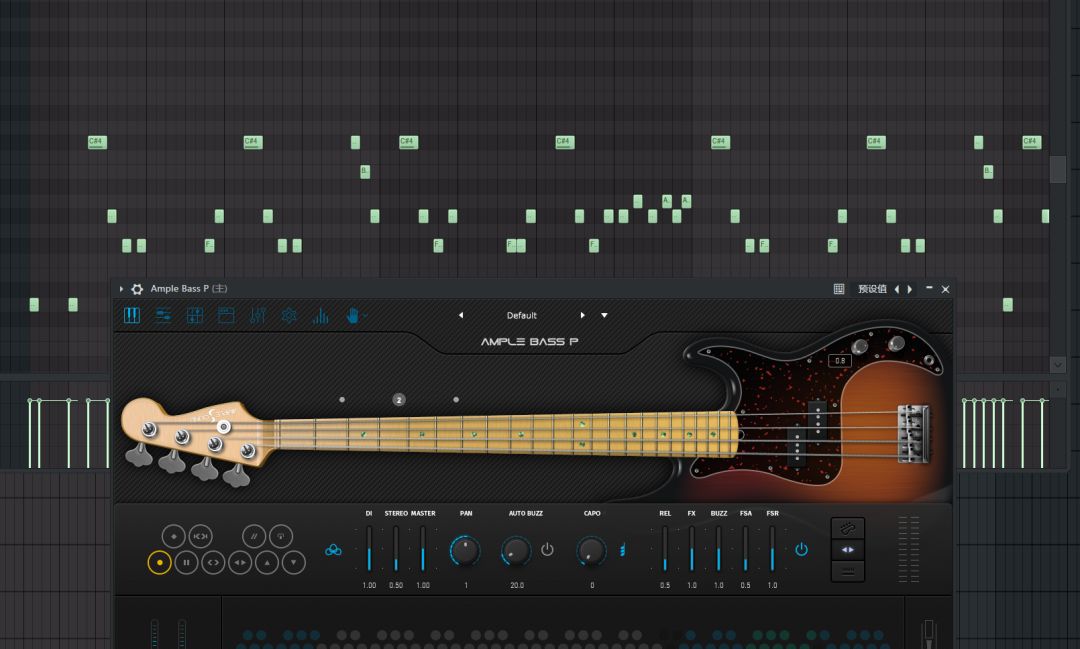
Task: Open the Ample Bass settings gear icon
Action: click(x=289, y=316)
